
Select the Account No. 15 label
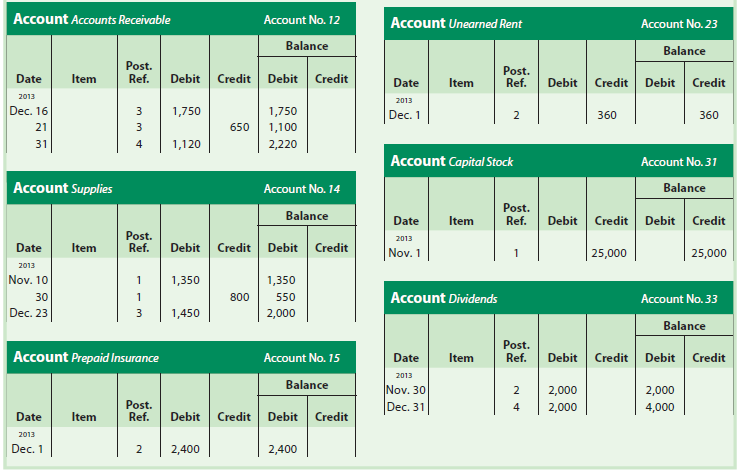tap(302, 358)
